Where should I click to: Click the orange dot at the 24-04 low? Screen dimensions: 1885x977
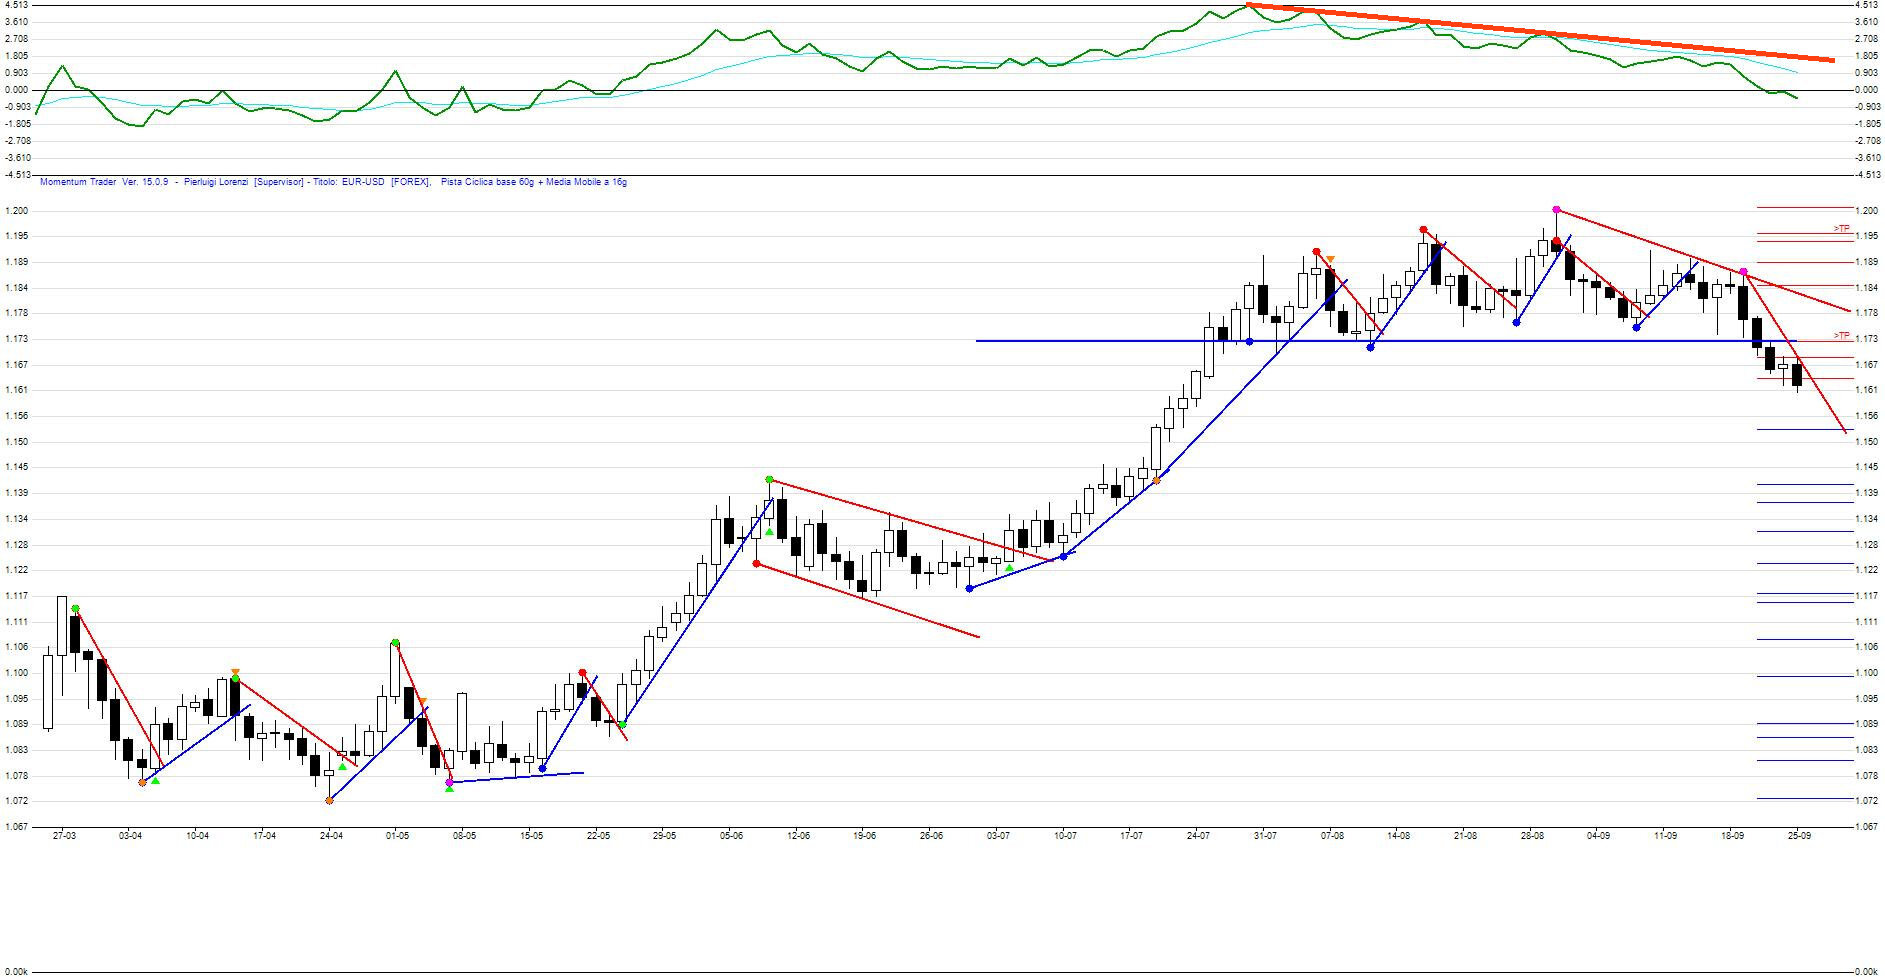[x=329, y=801]
